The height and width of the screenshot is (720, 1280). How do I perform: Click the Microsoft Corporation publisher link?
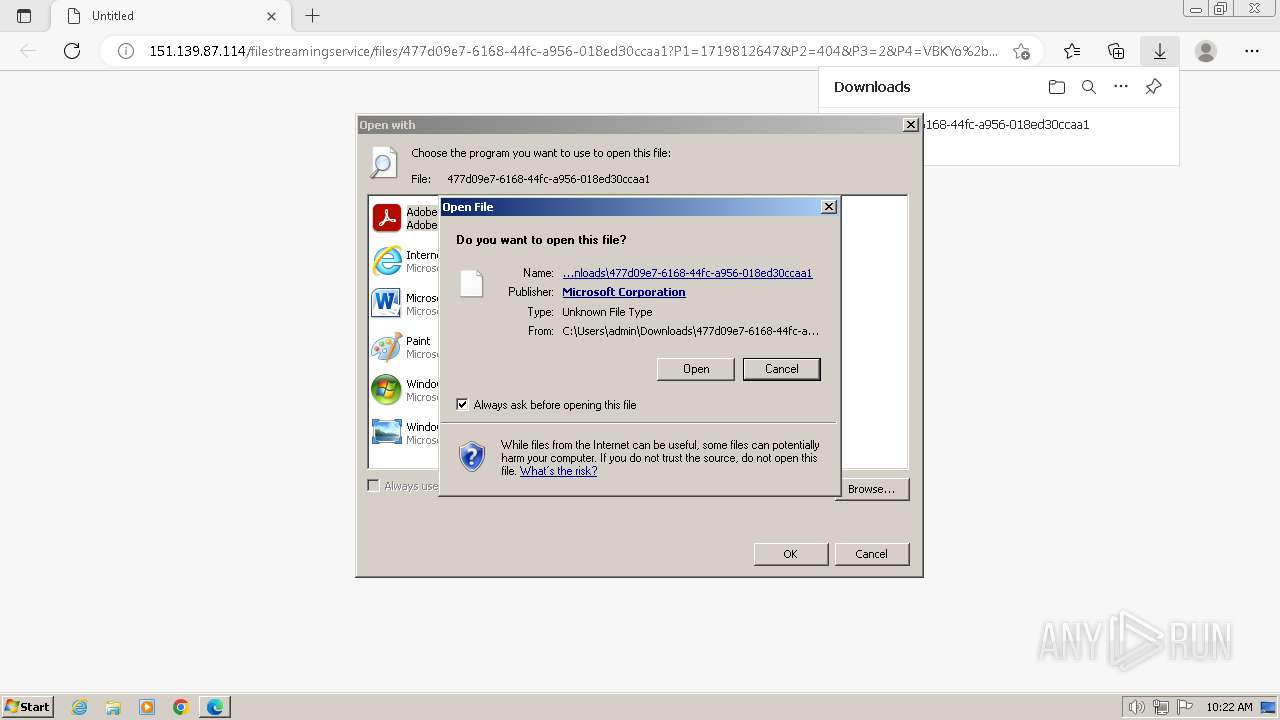click(624, 292)
